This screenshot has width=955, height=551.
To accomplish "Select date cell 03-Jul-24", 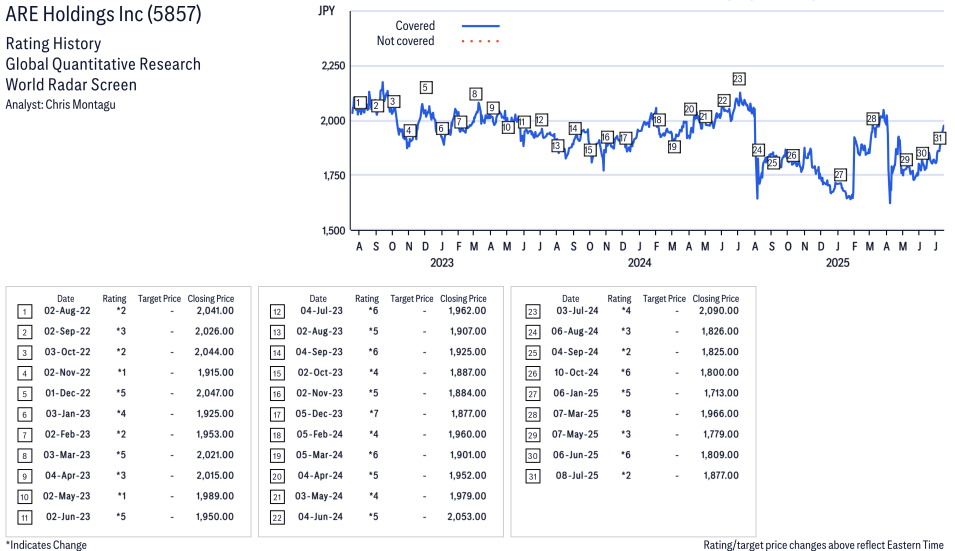I will pyautogui.click(x=577, y=311).
